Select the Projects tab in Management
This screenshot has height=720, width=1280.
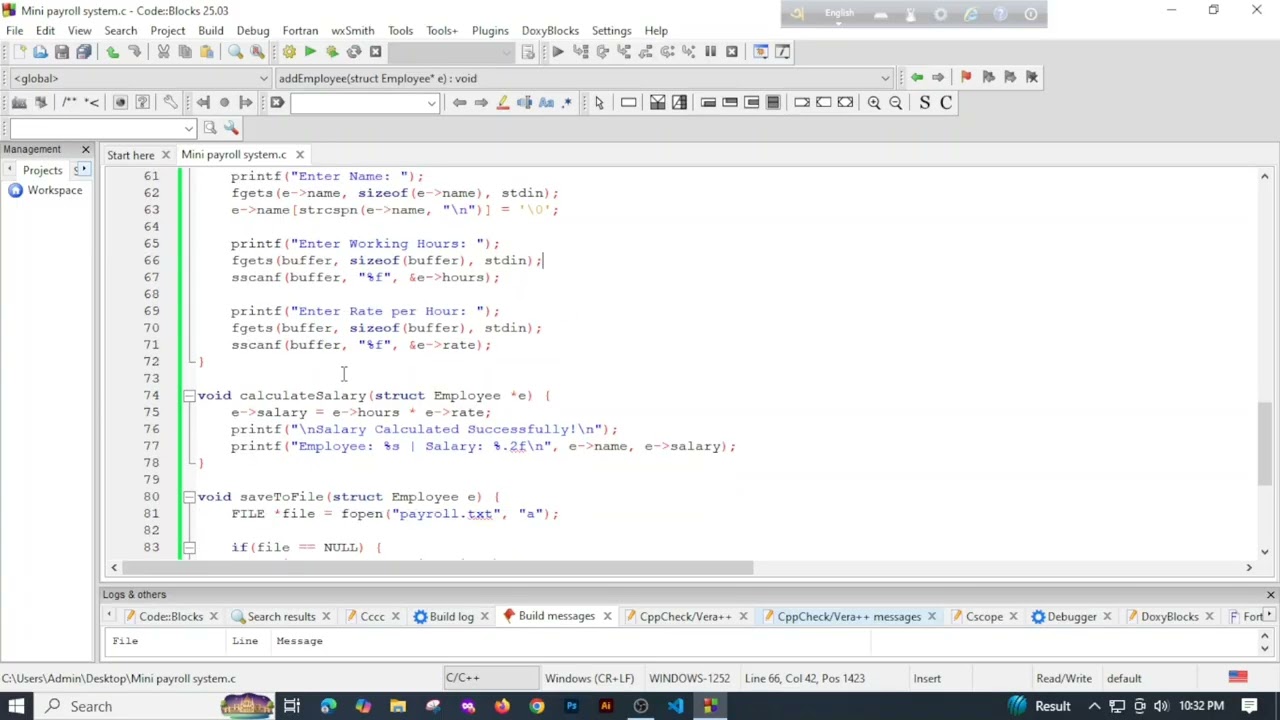pyautogui.click(x=42, y=170)
